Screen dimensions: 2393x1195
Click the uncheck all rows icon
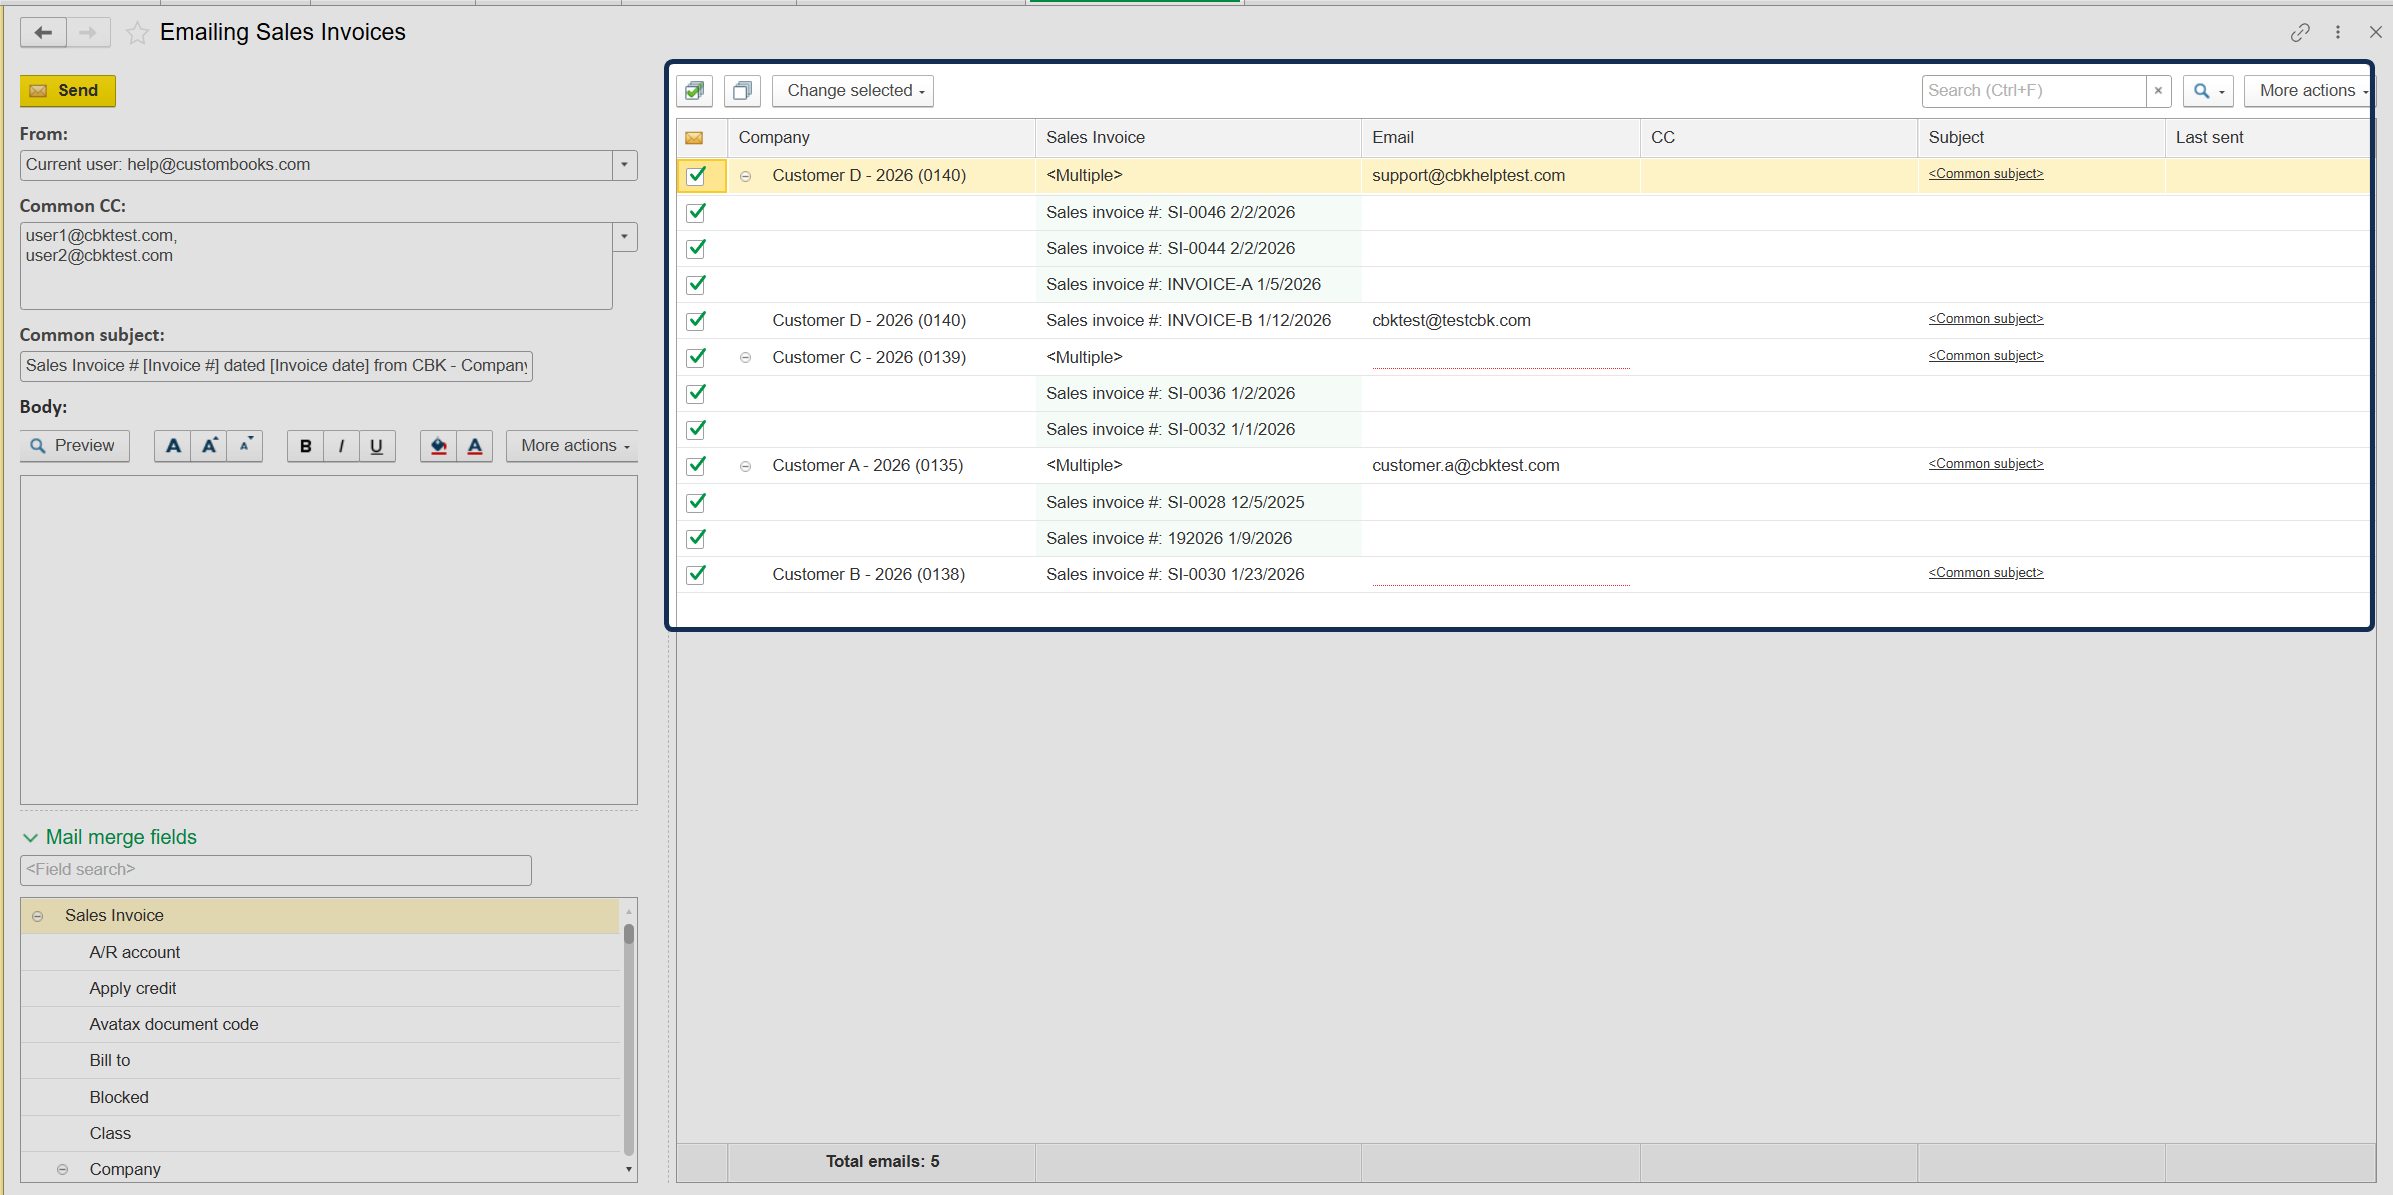(x=742, y=91)
